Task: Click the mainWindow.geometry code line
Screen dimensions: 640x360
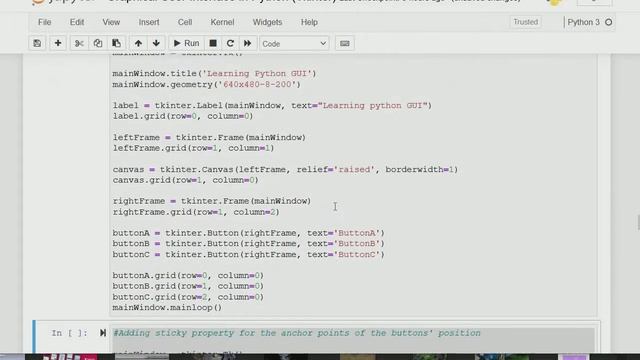Action: click(x=207, y=84)
